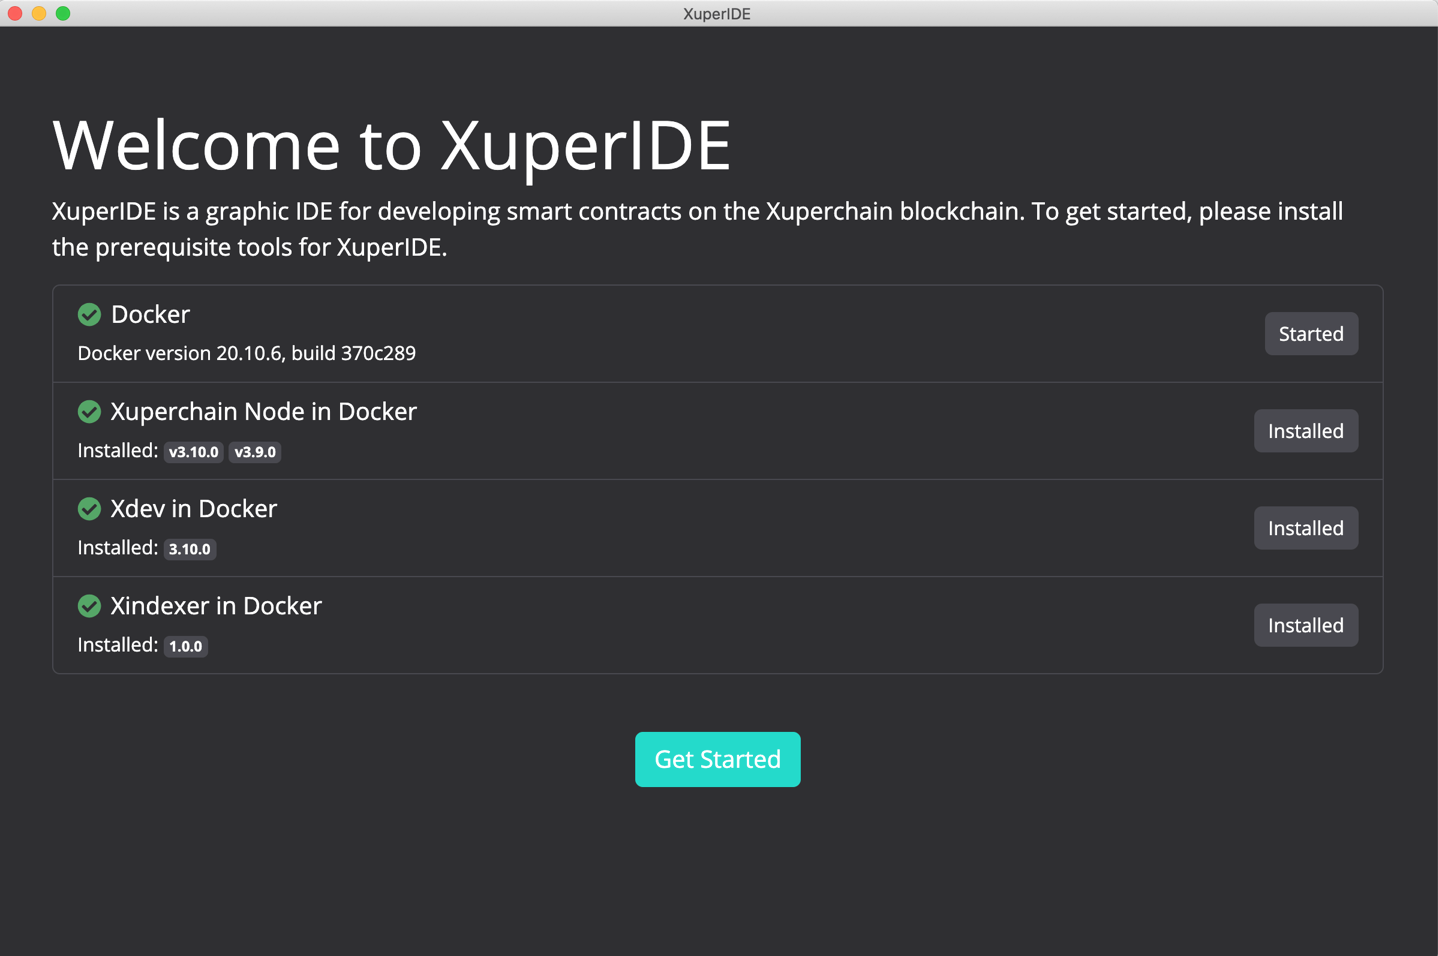
Task: Minimize the window with yellow button
Action: coord(39,13)
